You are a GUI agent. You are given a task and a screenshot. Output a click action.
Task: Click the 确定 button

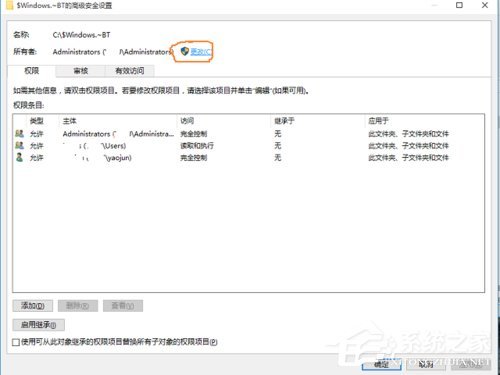click(x=381, y=364)
